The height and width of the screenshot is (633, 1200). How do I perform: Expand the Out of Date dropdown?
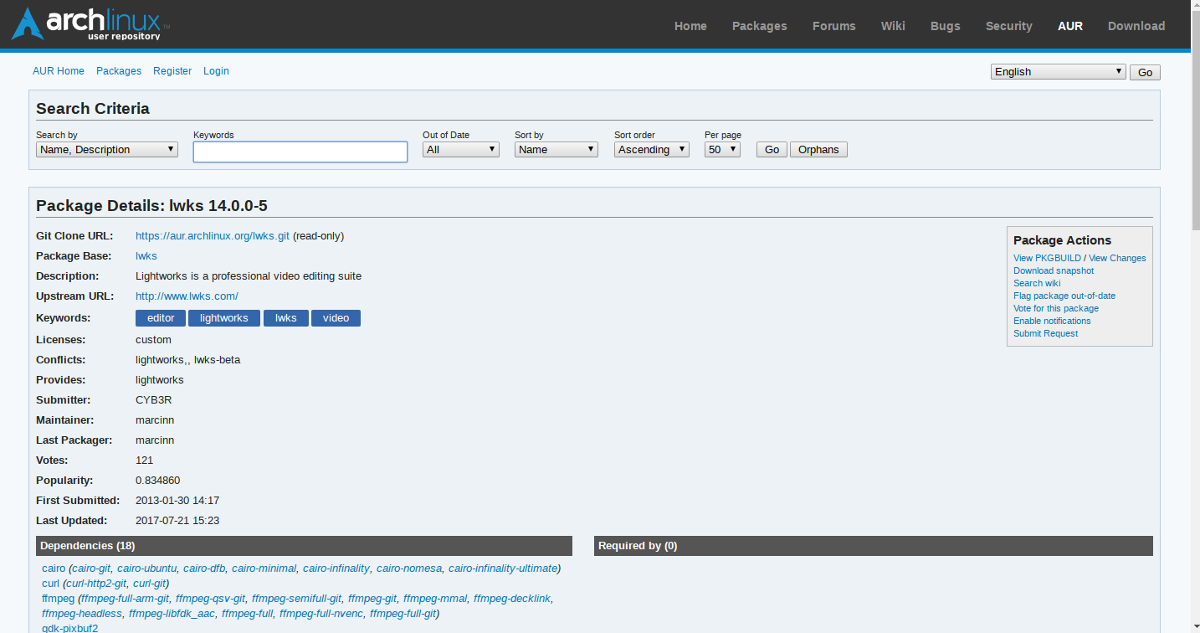coord(461,150)
